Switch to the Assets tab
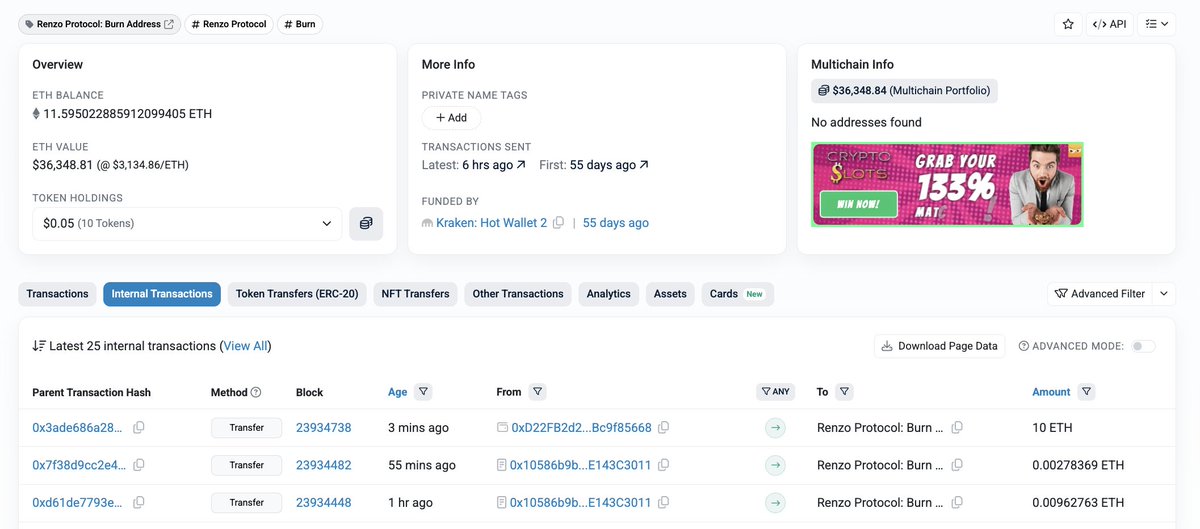Viewport: 1200px width, 529px height. pos(670,294)
